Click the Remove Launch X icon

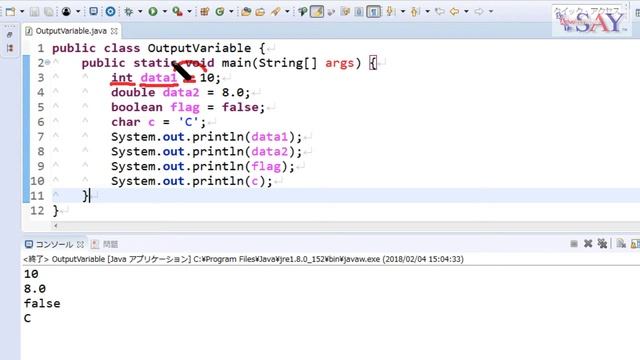[588, 244]
